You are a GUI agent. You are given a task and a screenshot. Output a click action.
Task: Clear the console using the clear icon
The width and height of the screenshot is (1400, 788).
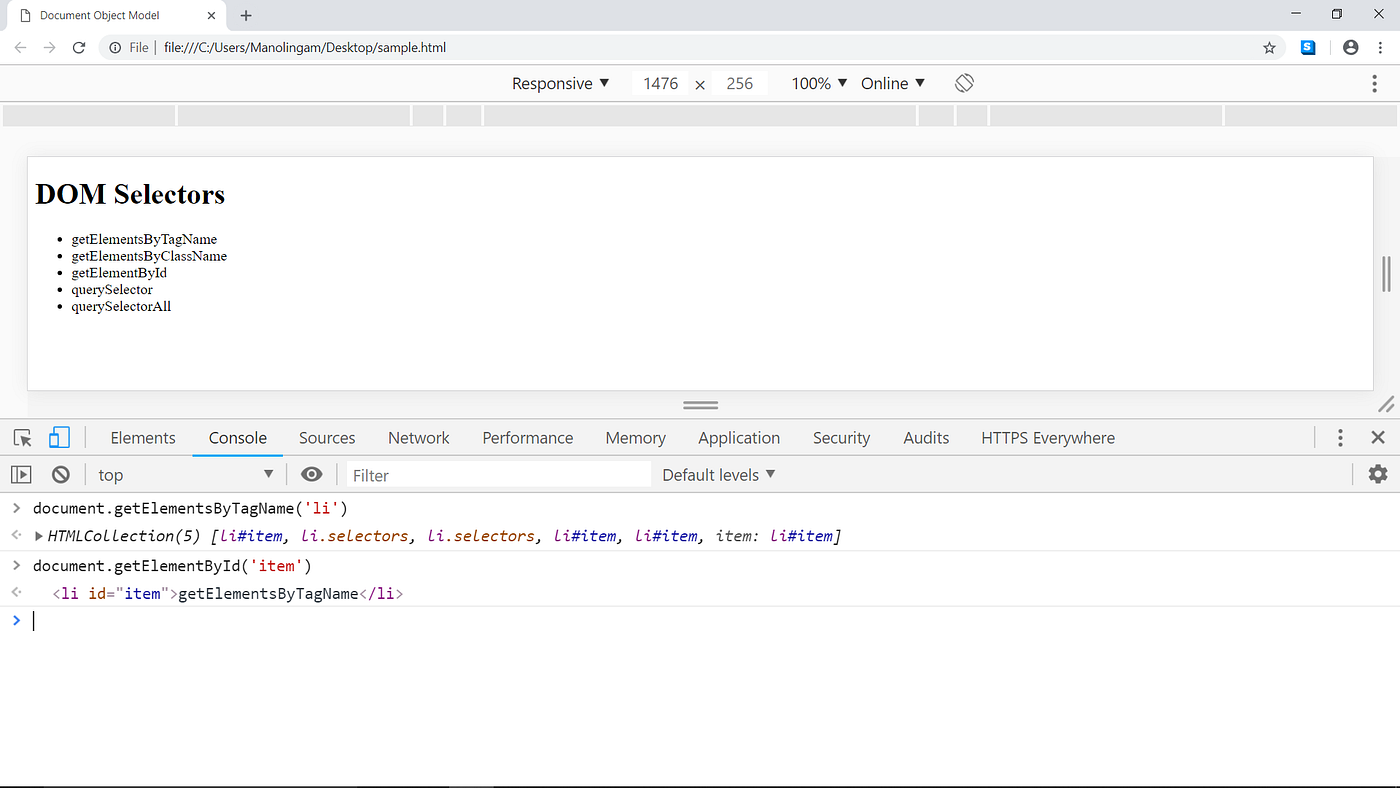[x=60, y=474]
